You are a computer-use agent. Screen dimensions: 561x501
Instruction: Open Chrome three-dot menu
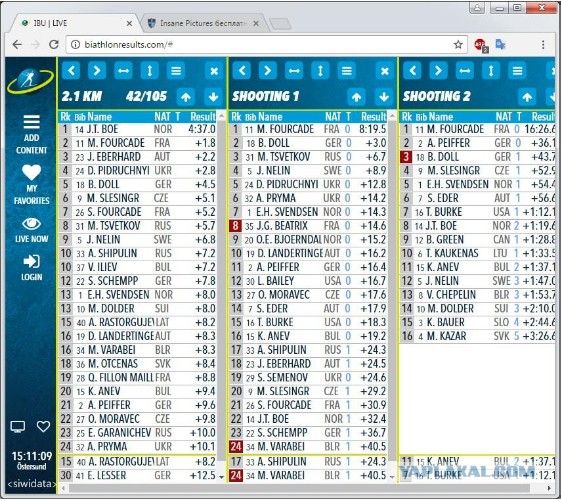(x=543, y=45)
